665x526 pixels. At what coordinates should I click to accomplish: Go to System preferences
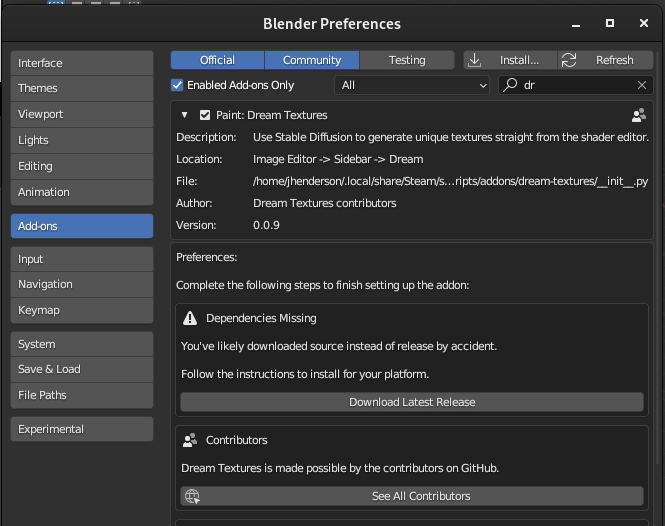pos(82,344)
